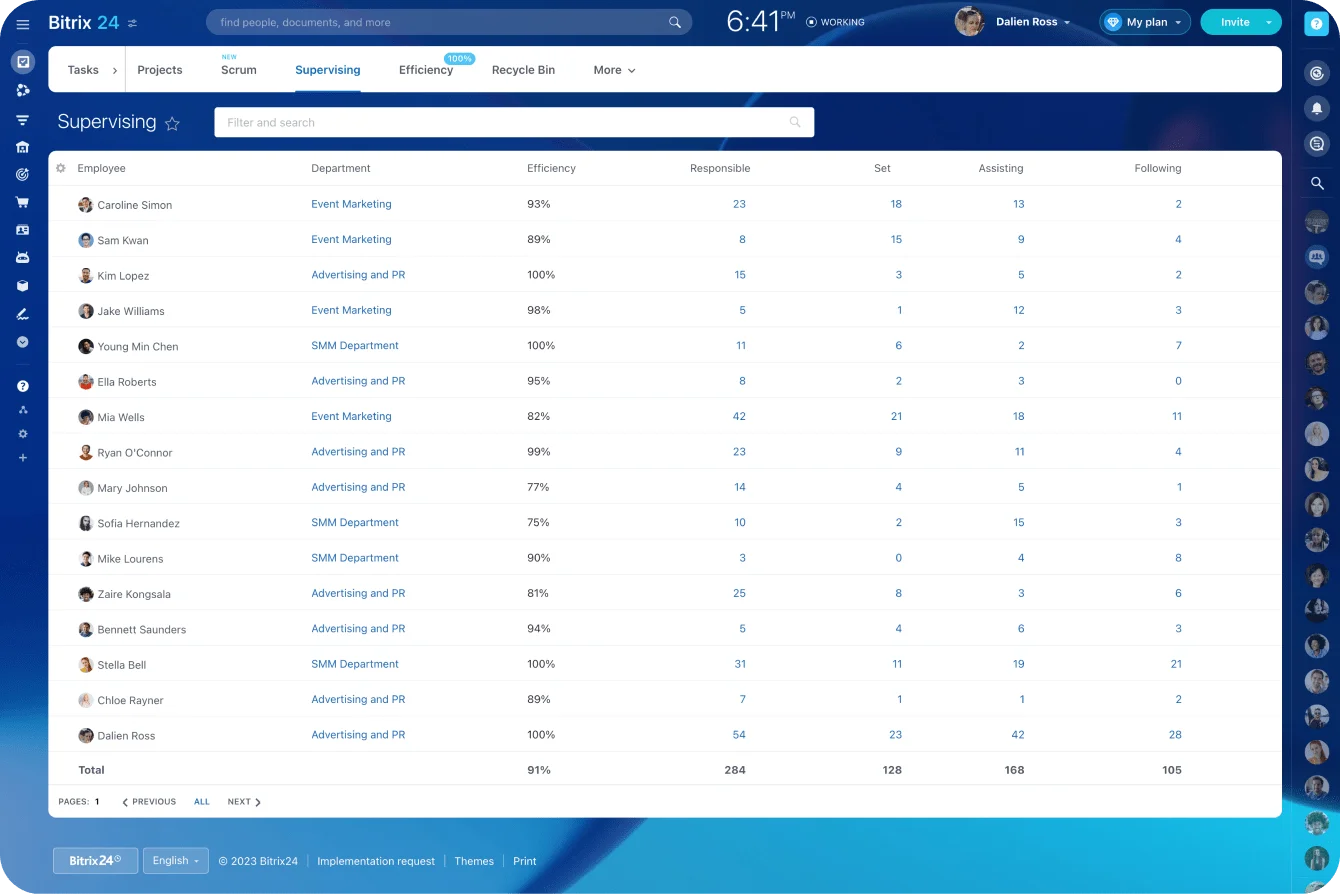Click the employees contact card icon

coord(23,229)
